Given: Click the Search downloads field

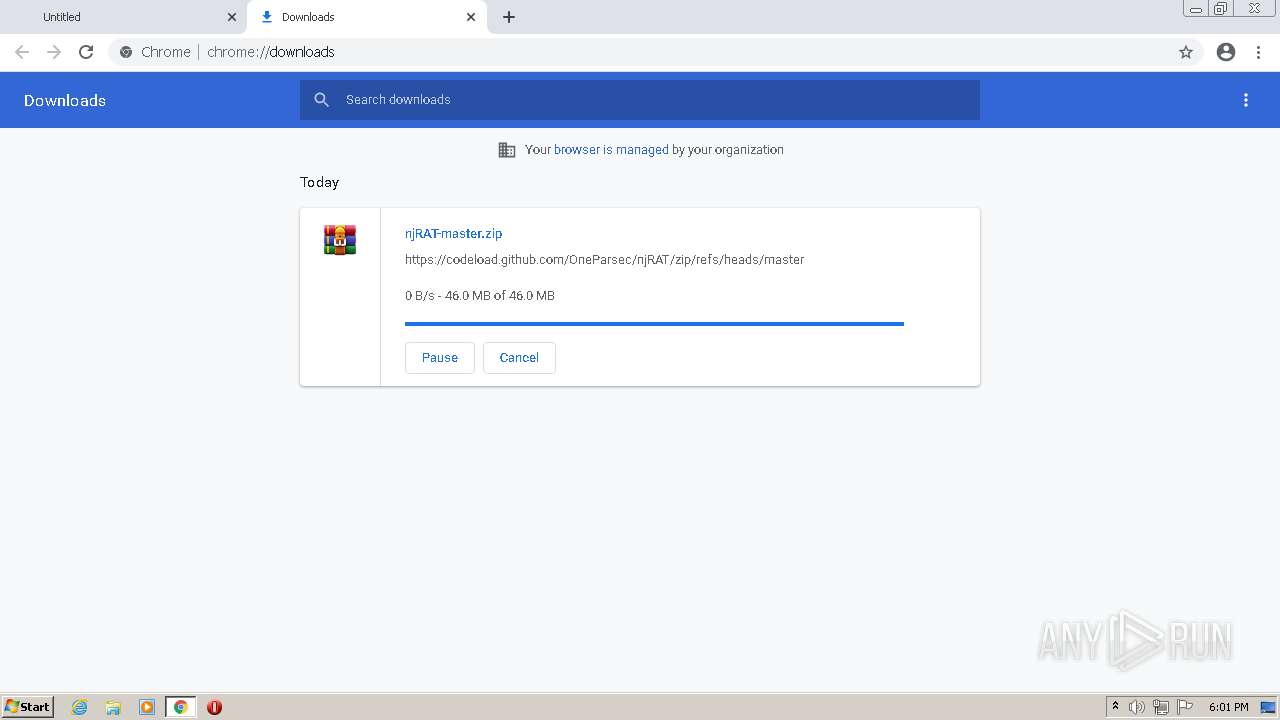Looking at the screenshot, I should (x=640, y=100).
